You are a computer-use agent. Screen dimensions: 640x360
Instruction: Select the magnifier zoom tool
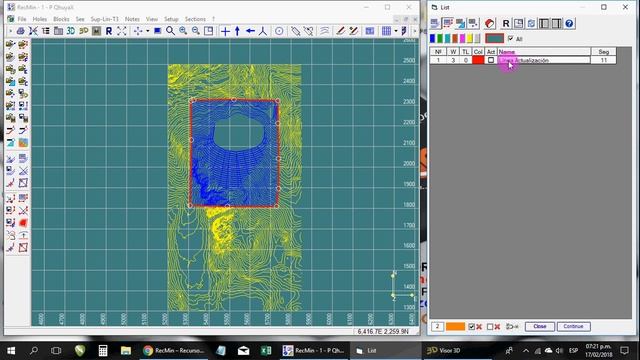[170, 31]
